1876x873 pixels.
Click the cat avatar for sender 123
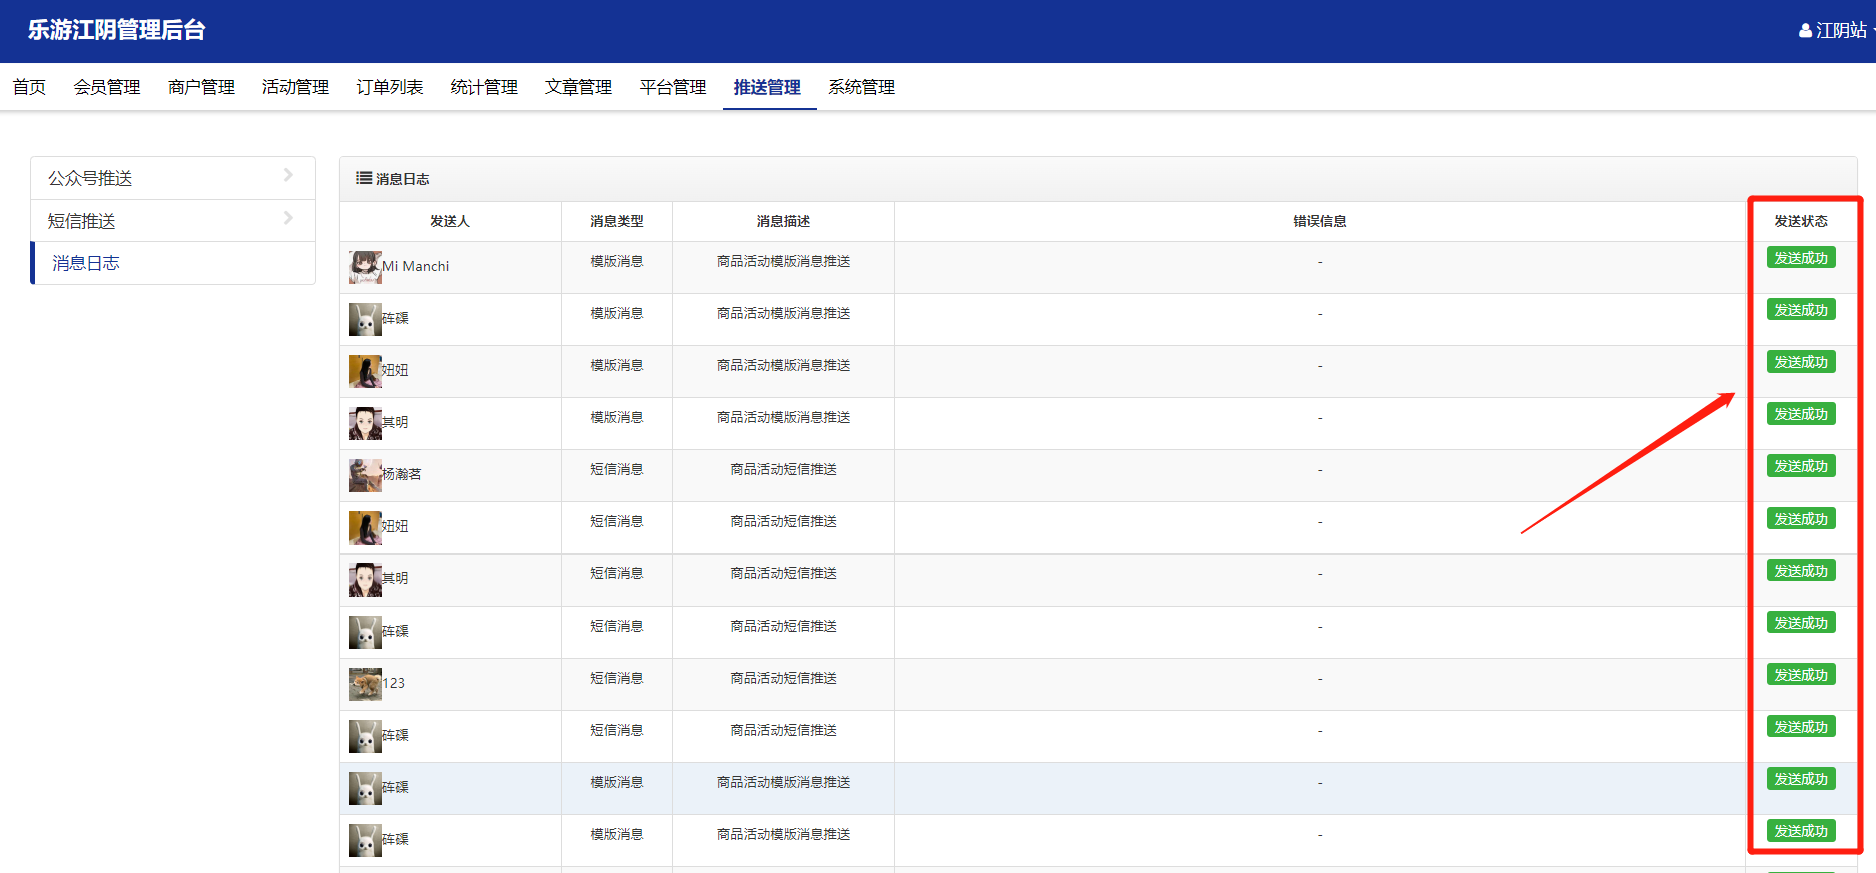tap(365, 684)
